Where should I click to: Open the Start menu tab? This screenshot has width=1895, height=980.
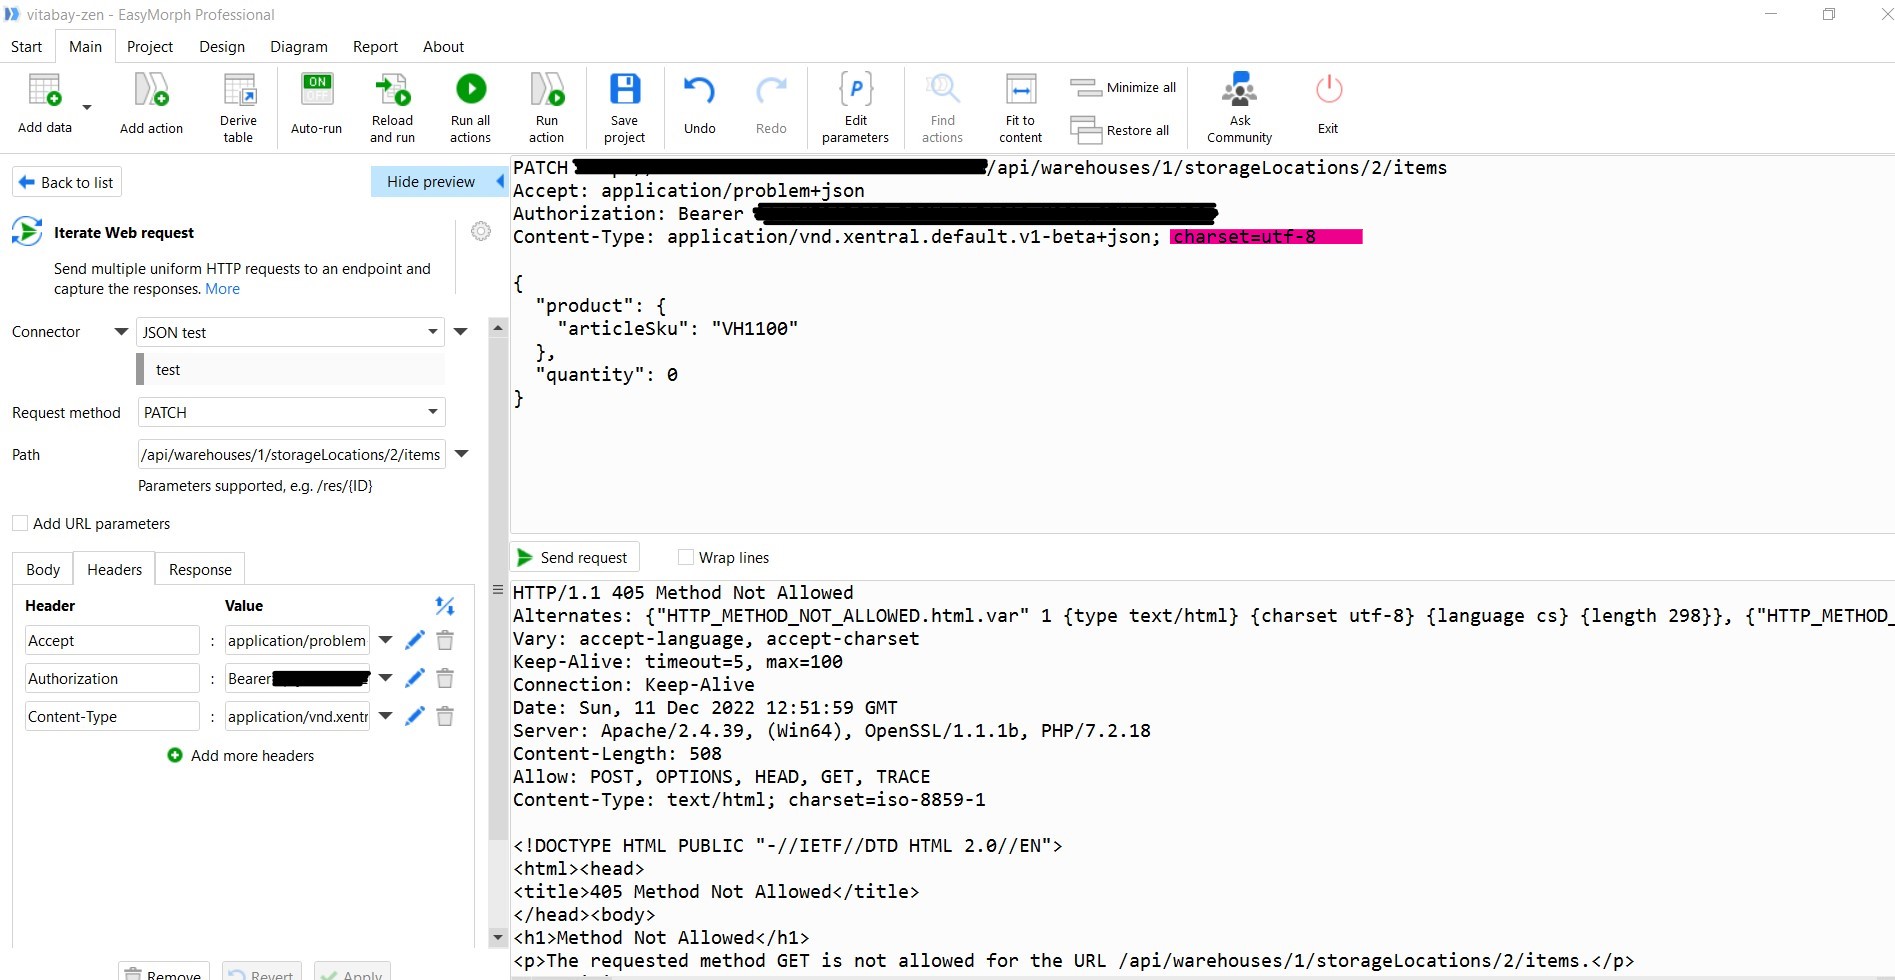(x=27, y=47)
